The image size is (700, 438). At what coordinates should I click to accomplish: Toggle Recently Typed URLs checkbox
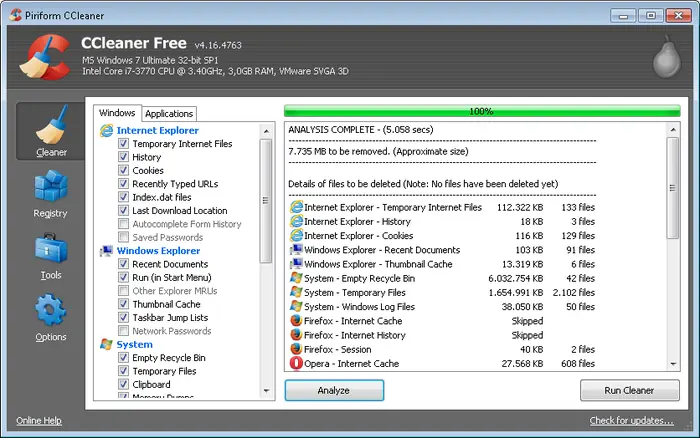124,184
